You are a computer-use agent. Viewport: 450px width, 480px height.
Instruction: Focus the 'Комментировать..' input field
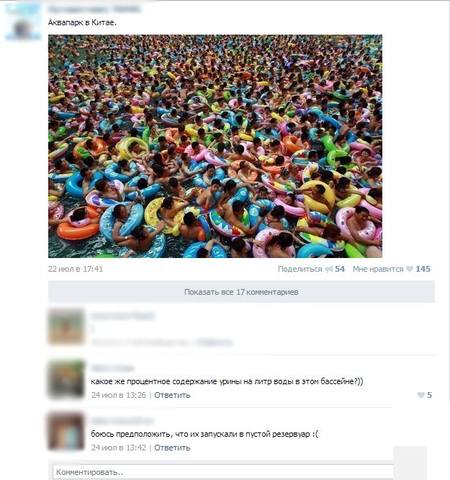click(x=223, y=472)
